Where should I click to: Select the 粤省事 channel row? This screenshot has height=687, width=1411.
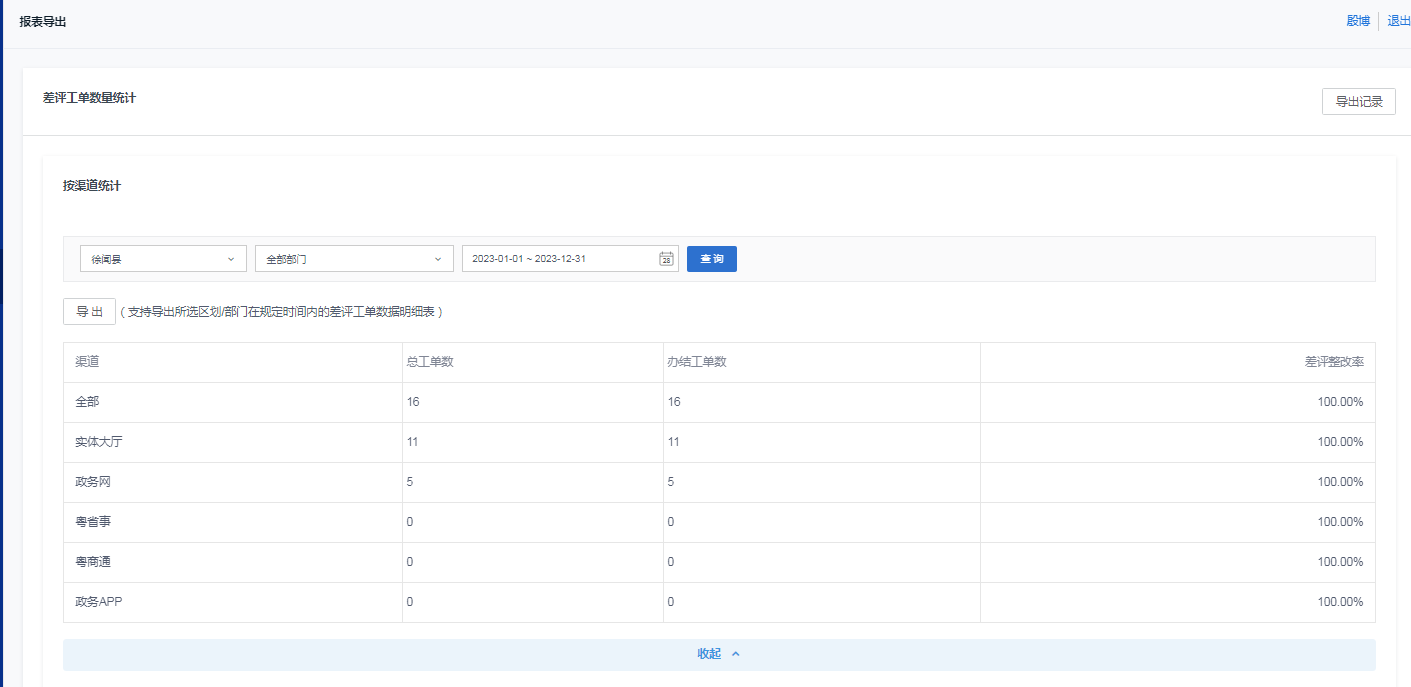93,522
